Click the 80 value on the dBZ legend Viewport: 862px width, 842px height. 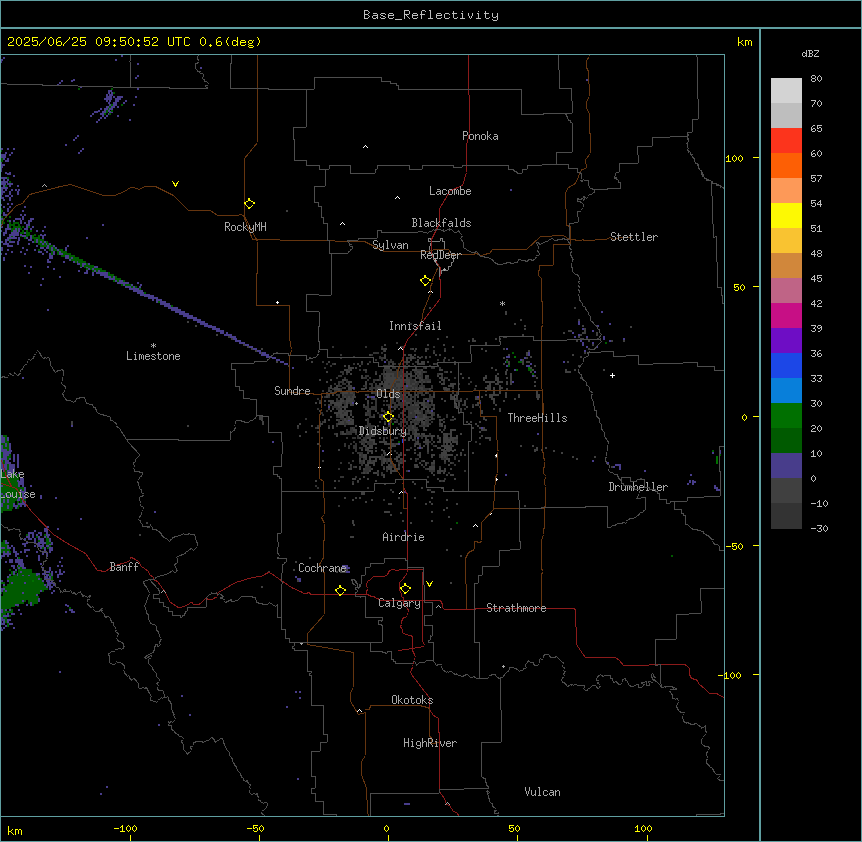coord(816,79)
